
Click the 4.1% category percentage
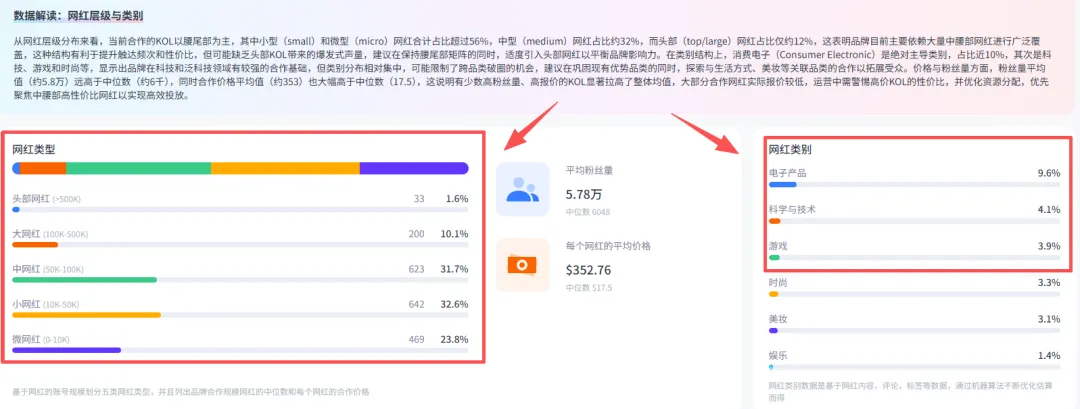[1049, 210]
